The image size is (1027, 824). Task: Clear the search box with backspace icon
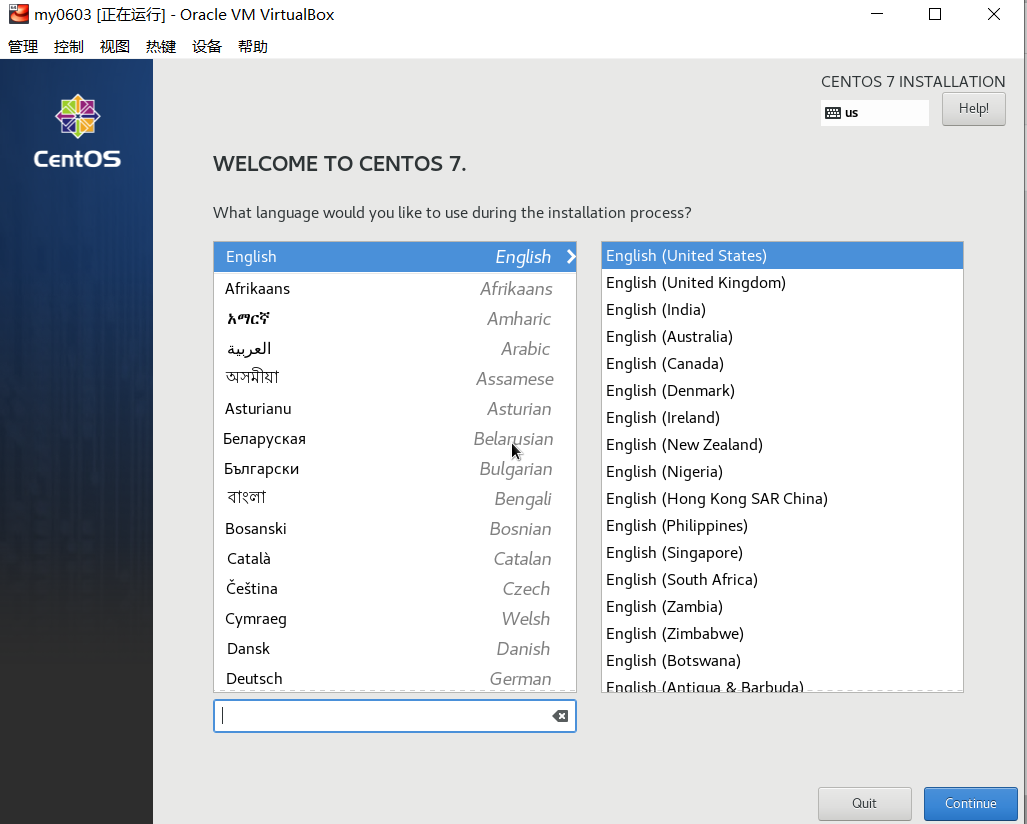click(560, 716)
